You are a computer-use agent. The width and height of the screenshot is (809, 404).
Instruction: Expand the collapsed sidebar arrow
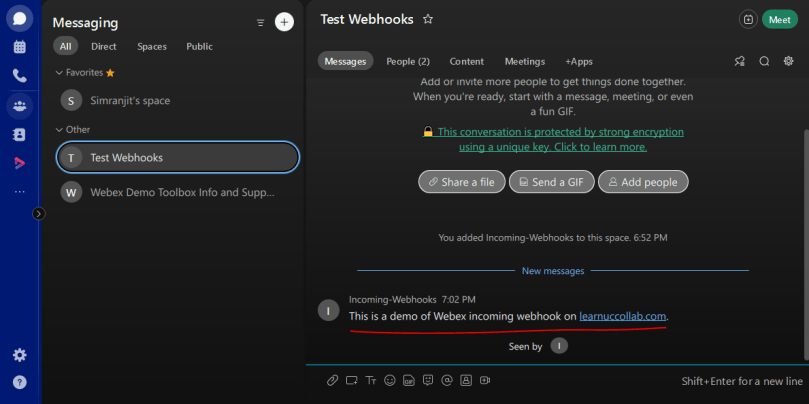(x=39, y=214)
